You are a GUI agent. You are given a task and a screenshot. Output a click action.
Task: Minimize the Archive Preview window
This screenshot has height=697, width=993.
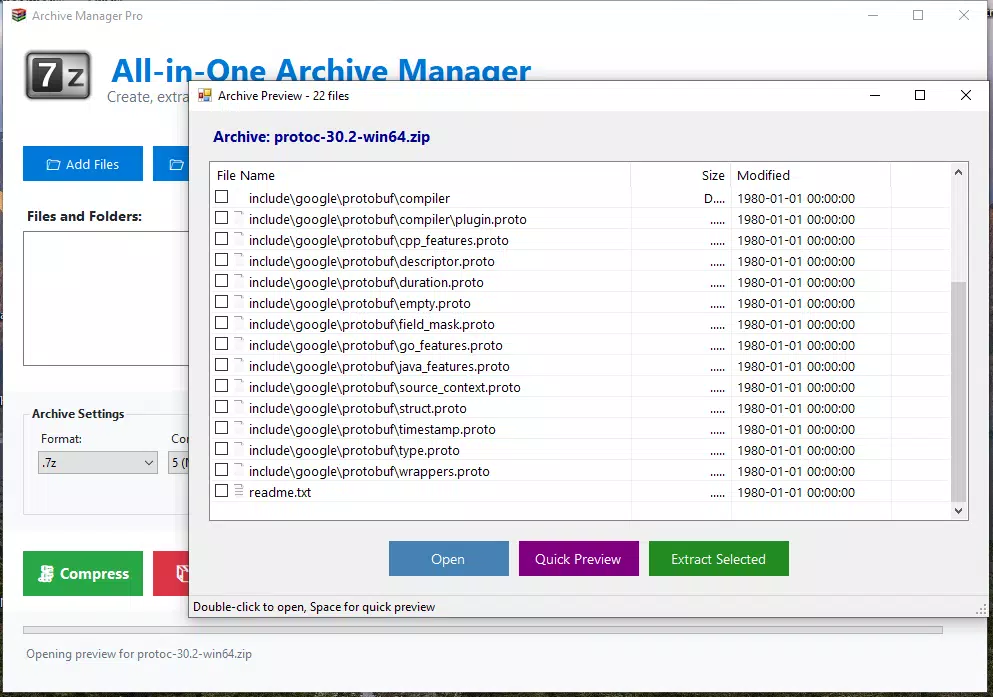tap(875, 96)
